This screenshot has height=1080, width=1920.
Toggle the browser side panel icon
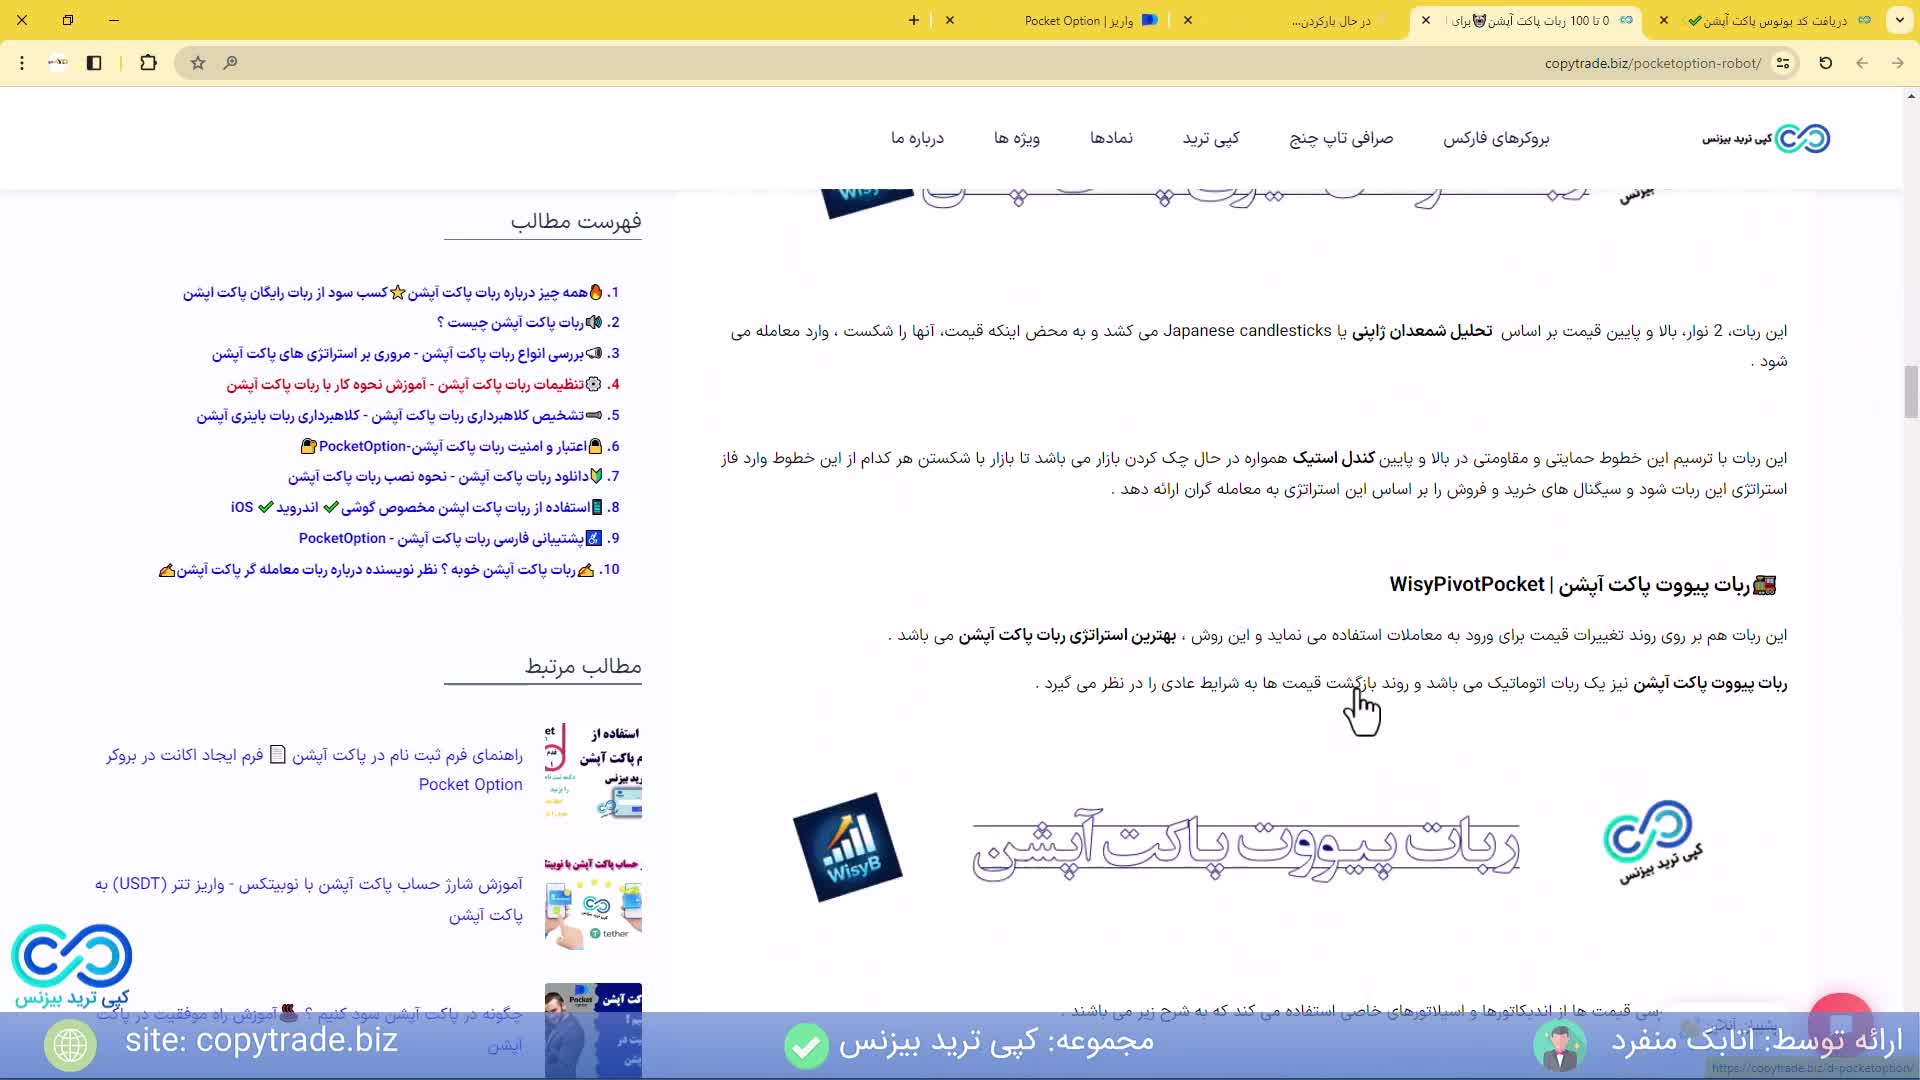pos(94,63)
